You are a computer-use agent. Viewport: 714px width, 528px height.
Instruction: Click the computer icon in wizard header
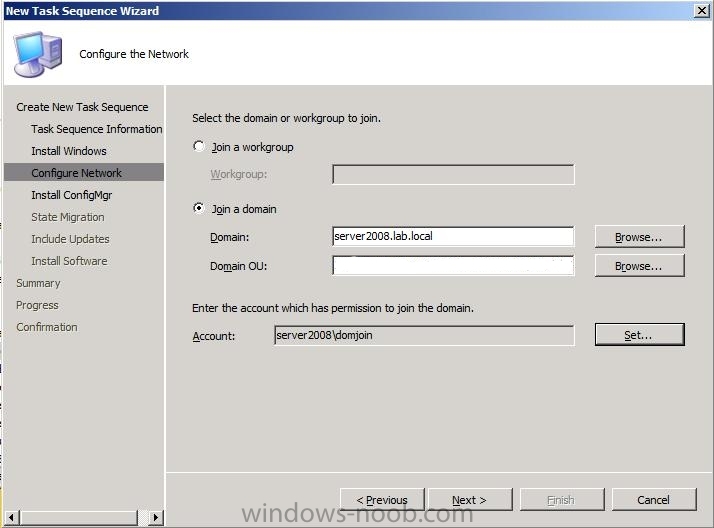point(38,54)
